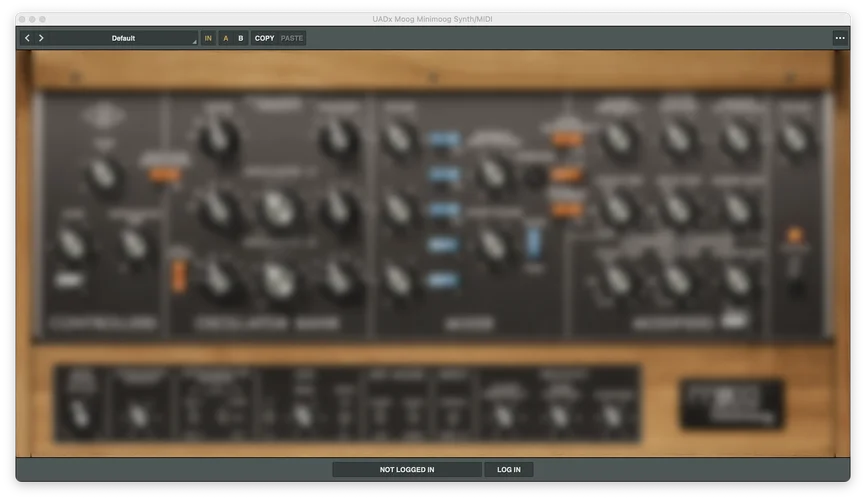866x500 pixels.
Task: Click Oscillator 3 Range knob, bottom row
Action: pyautogui.click(x=218, y=280)
